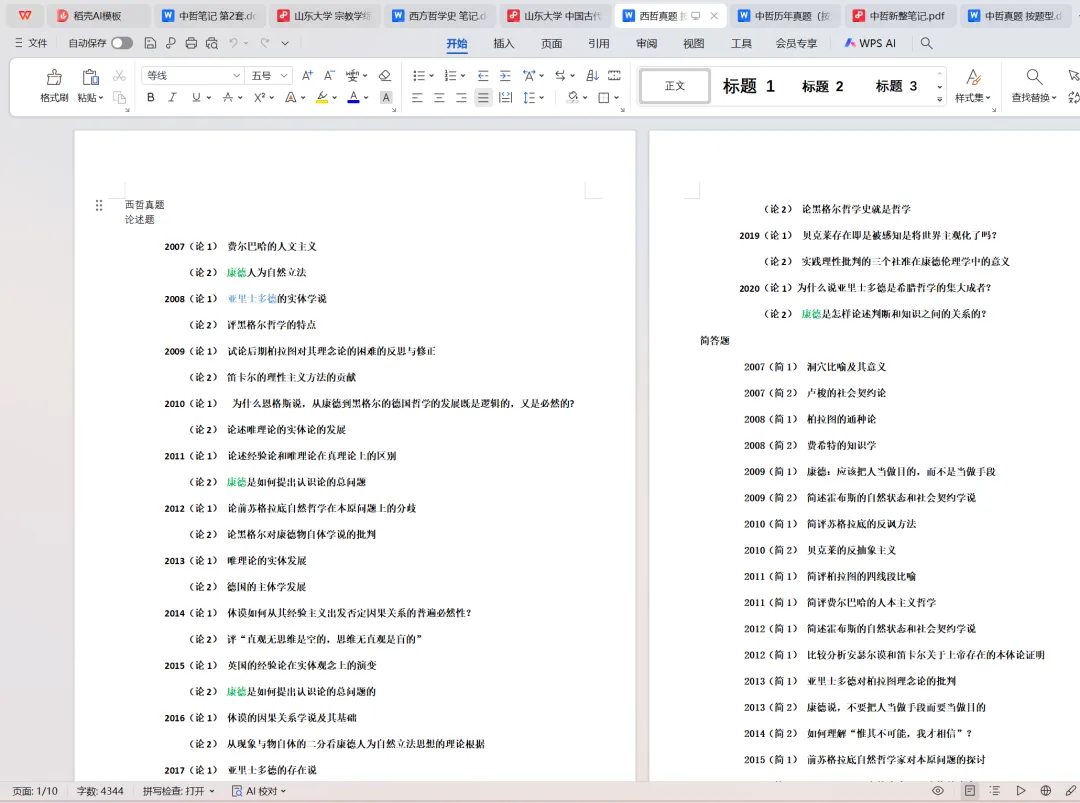The image size is (1080, 803).
Task: Select center alignment
Action: point(440,97)
